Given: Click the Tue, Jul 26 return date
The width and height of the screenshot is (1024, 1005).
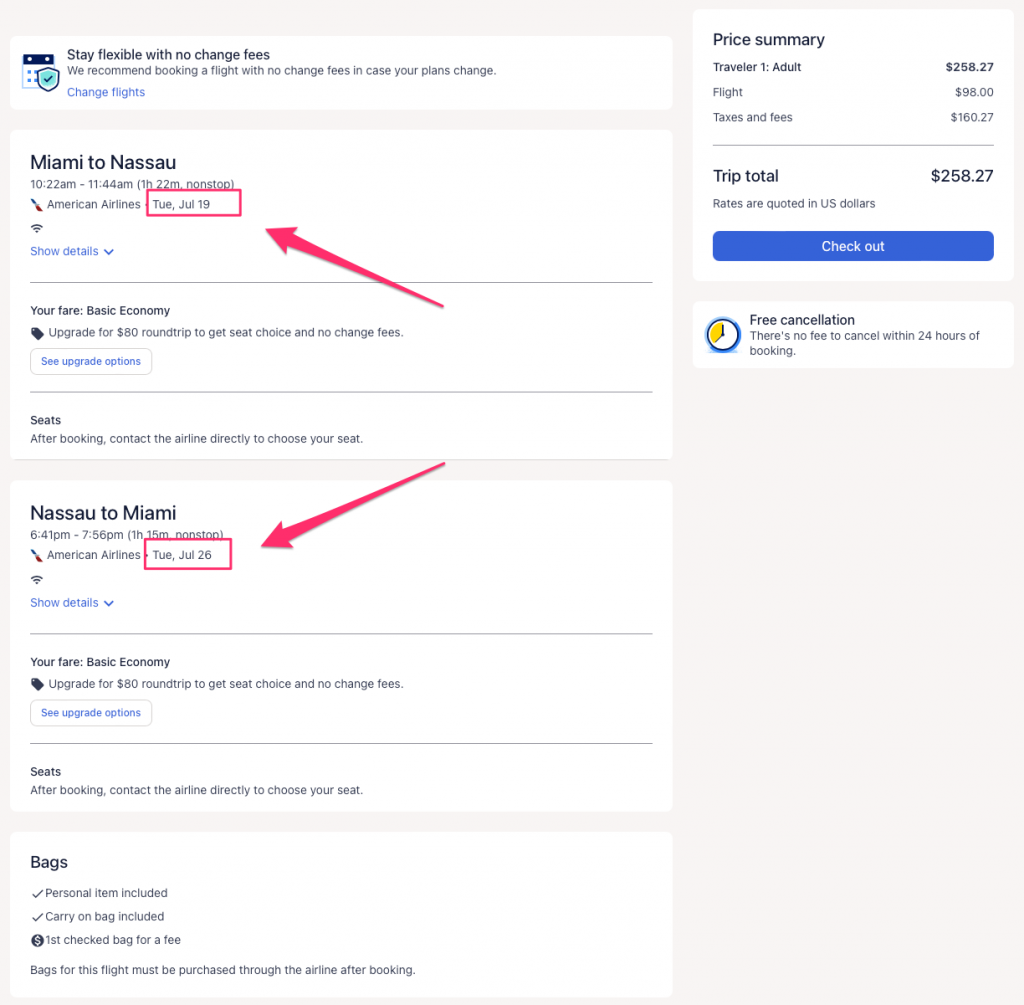Looking at the screenshot, I should [181, 555].
